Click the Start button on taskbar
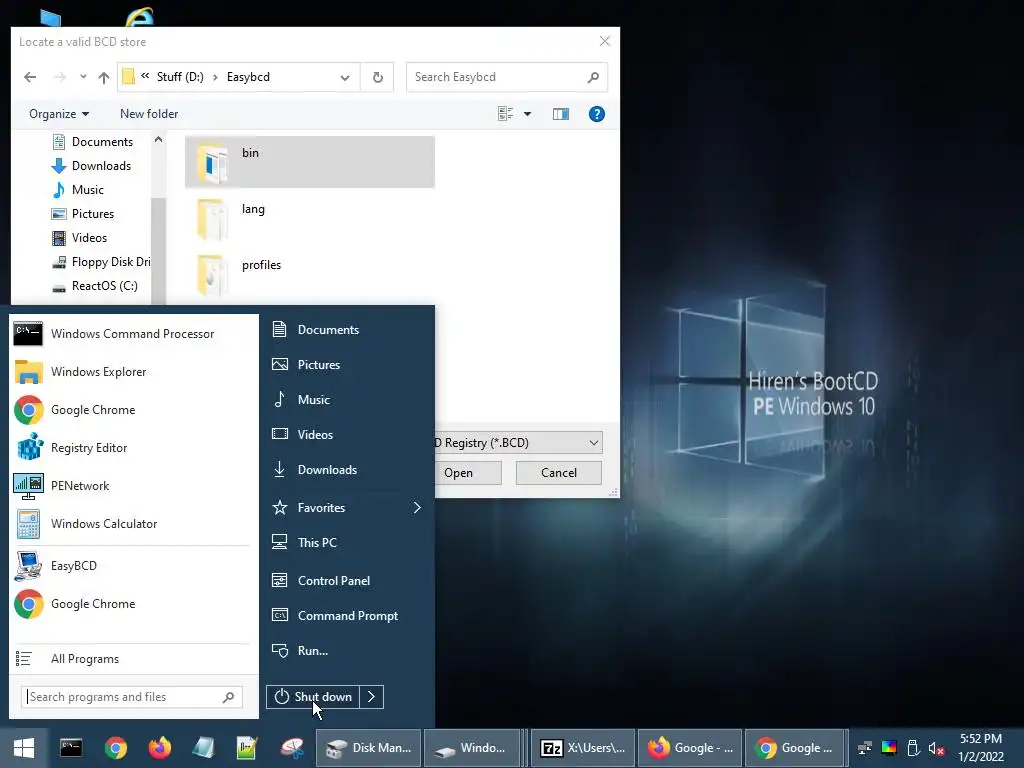The image size is (1024, 768). 24,748
